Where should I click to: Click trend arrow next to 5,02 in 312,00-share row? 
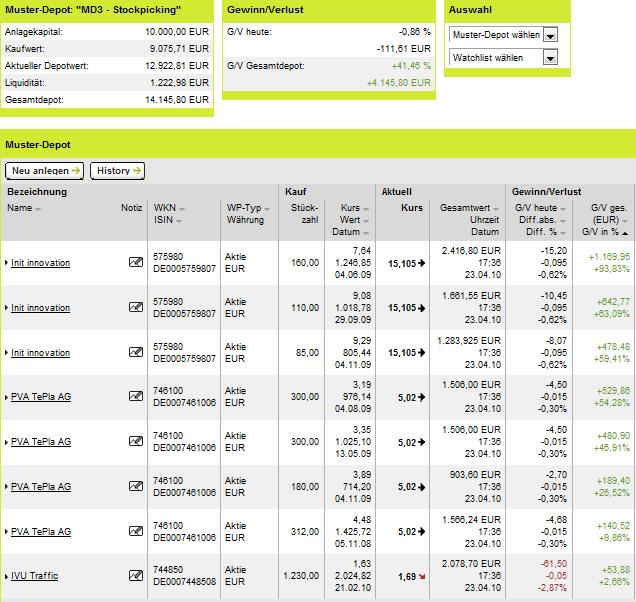[422, 532]
